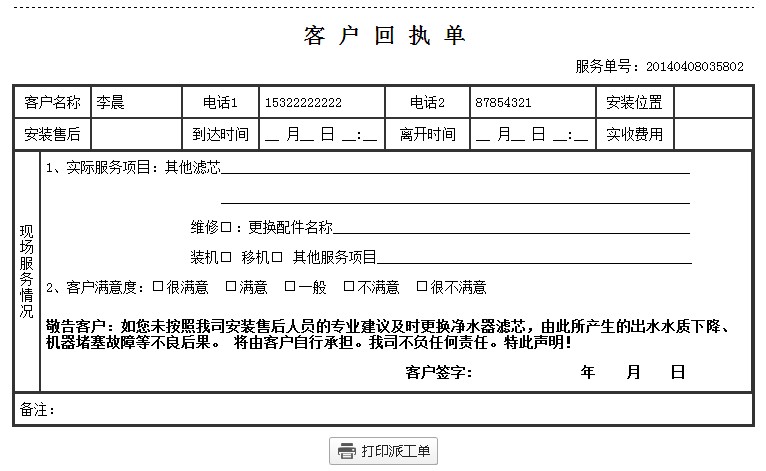766x471 pixels.
Task: Select the 很不满意 checkbox
Action: [422, 287]
